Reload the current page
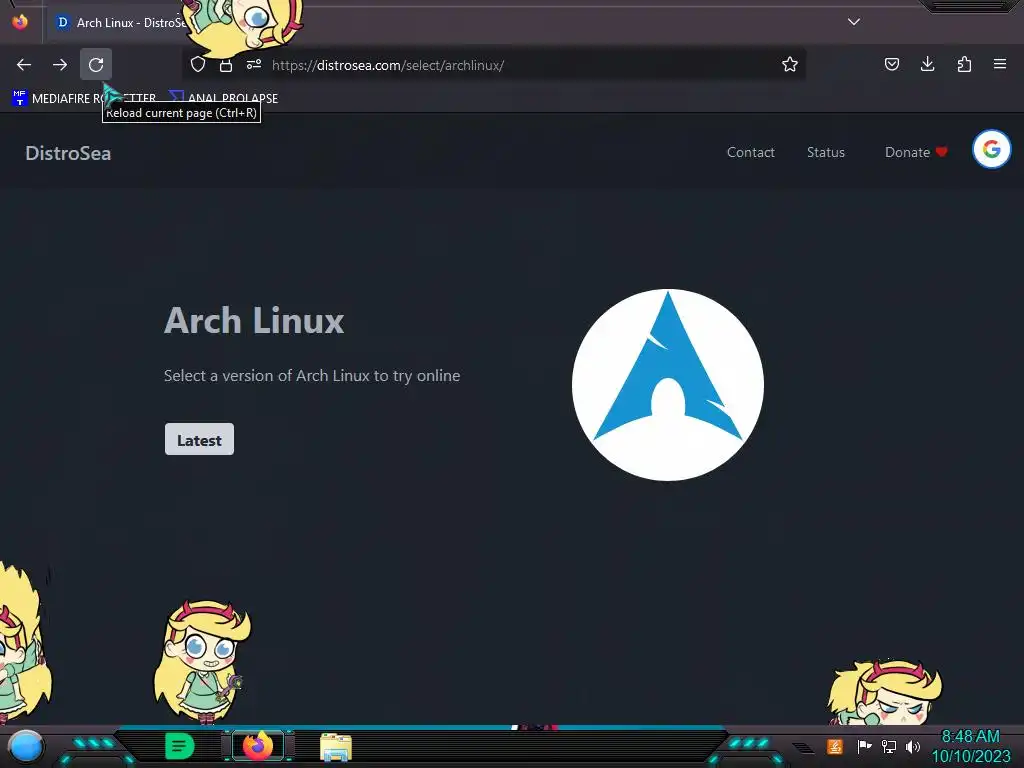Screen dimensions: 1024x768 click(x=96, y=65)
